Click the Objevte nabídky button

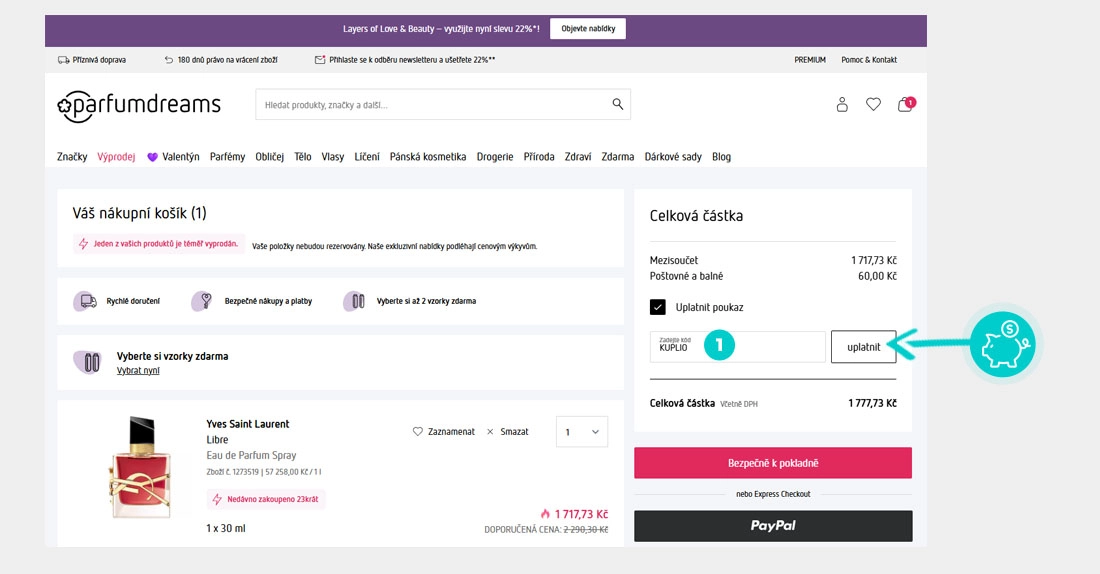click(x=588, y=29)
